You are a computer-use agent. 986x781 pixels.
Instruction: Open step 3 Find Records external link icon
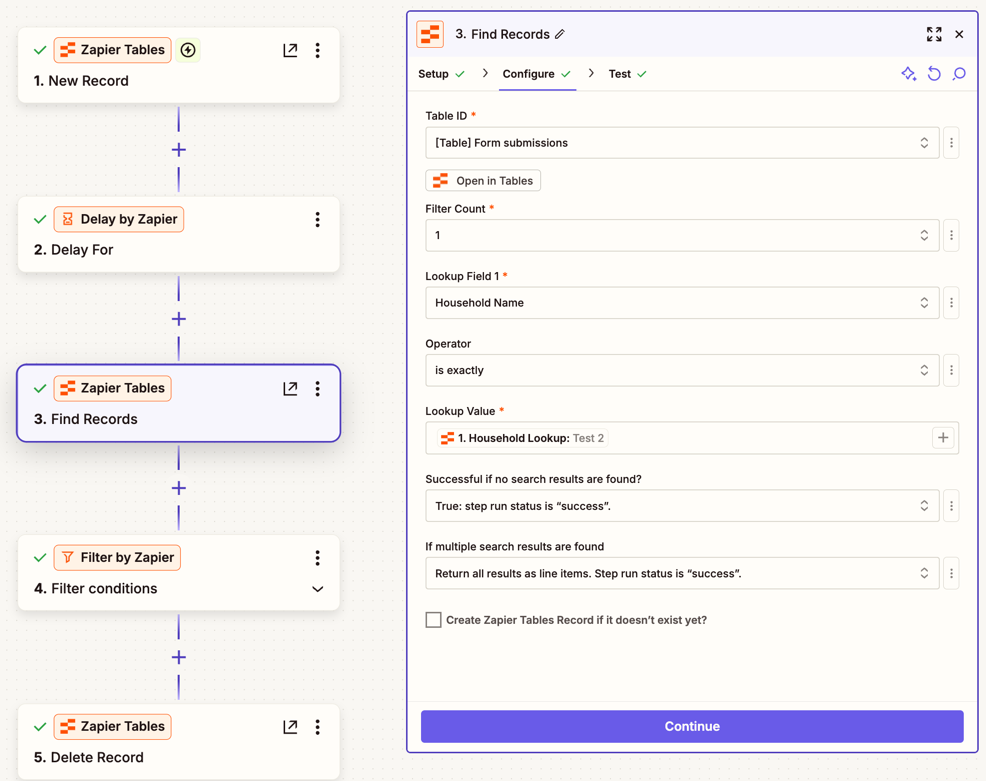(x=290, y=389)
